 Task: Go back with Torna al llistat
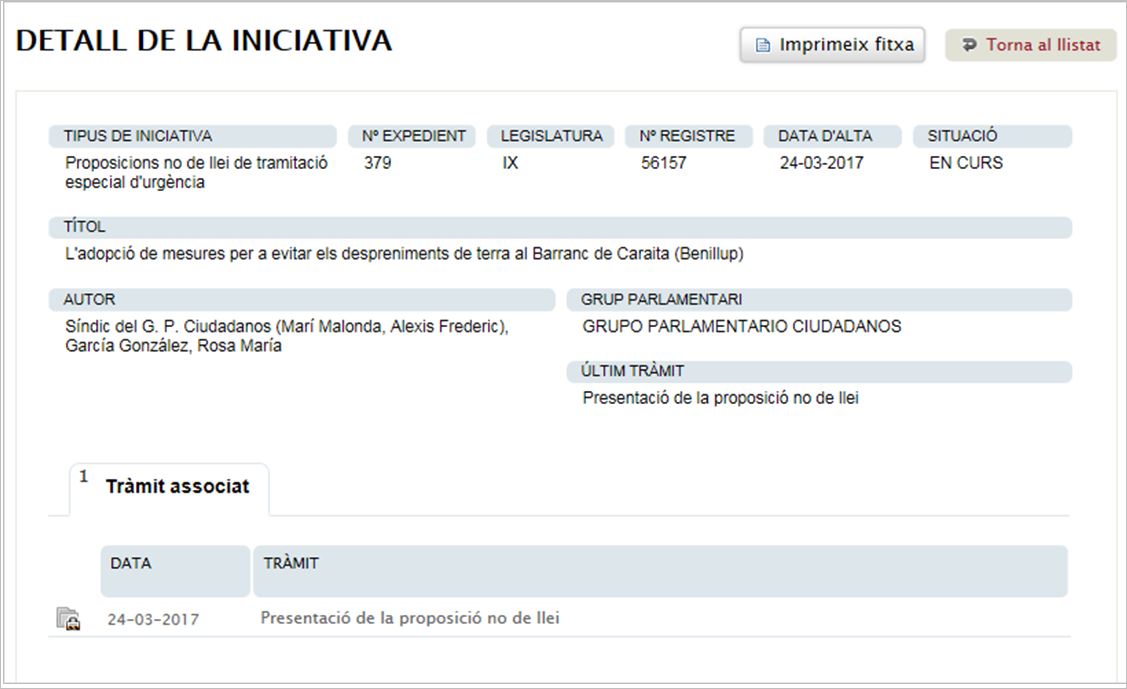pos(1031,45)
